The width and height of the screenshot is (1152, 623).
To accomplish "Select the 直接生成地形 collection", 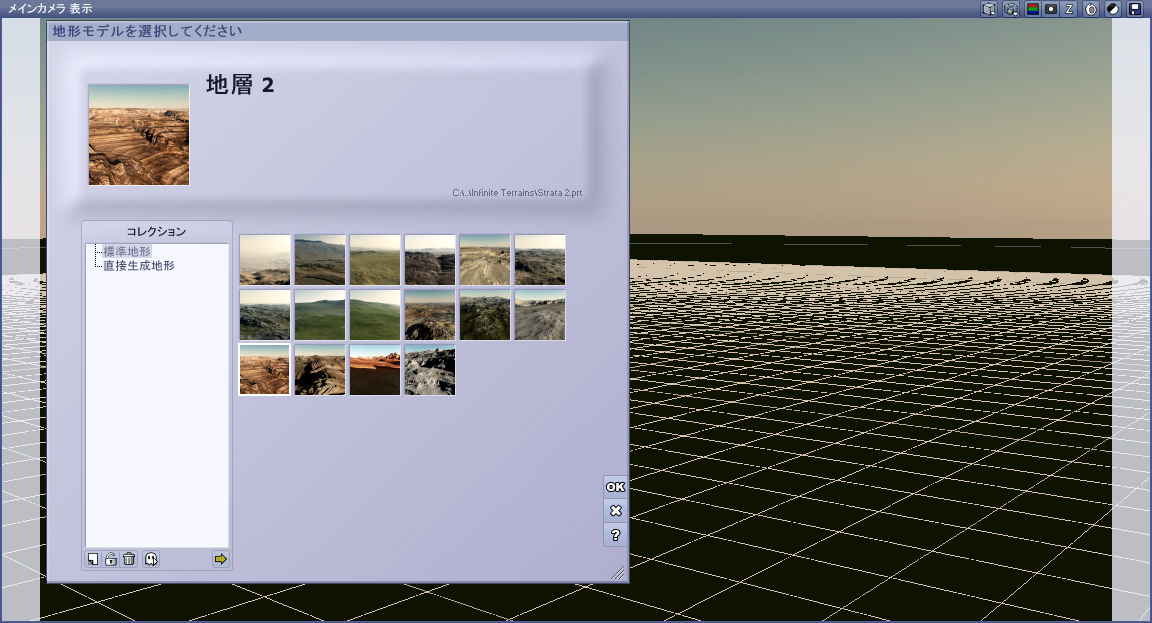I will tap(139, 265).
